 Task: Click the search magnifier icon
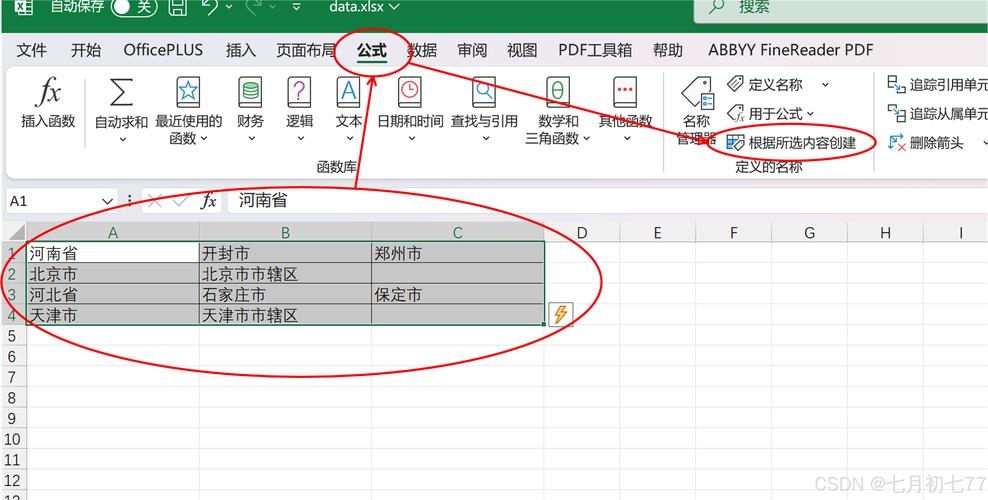[717, 7]
